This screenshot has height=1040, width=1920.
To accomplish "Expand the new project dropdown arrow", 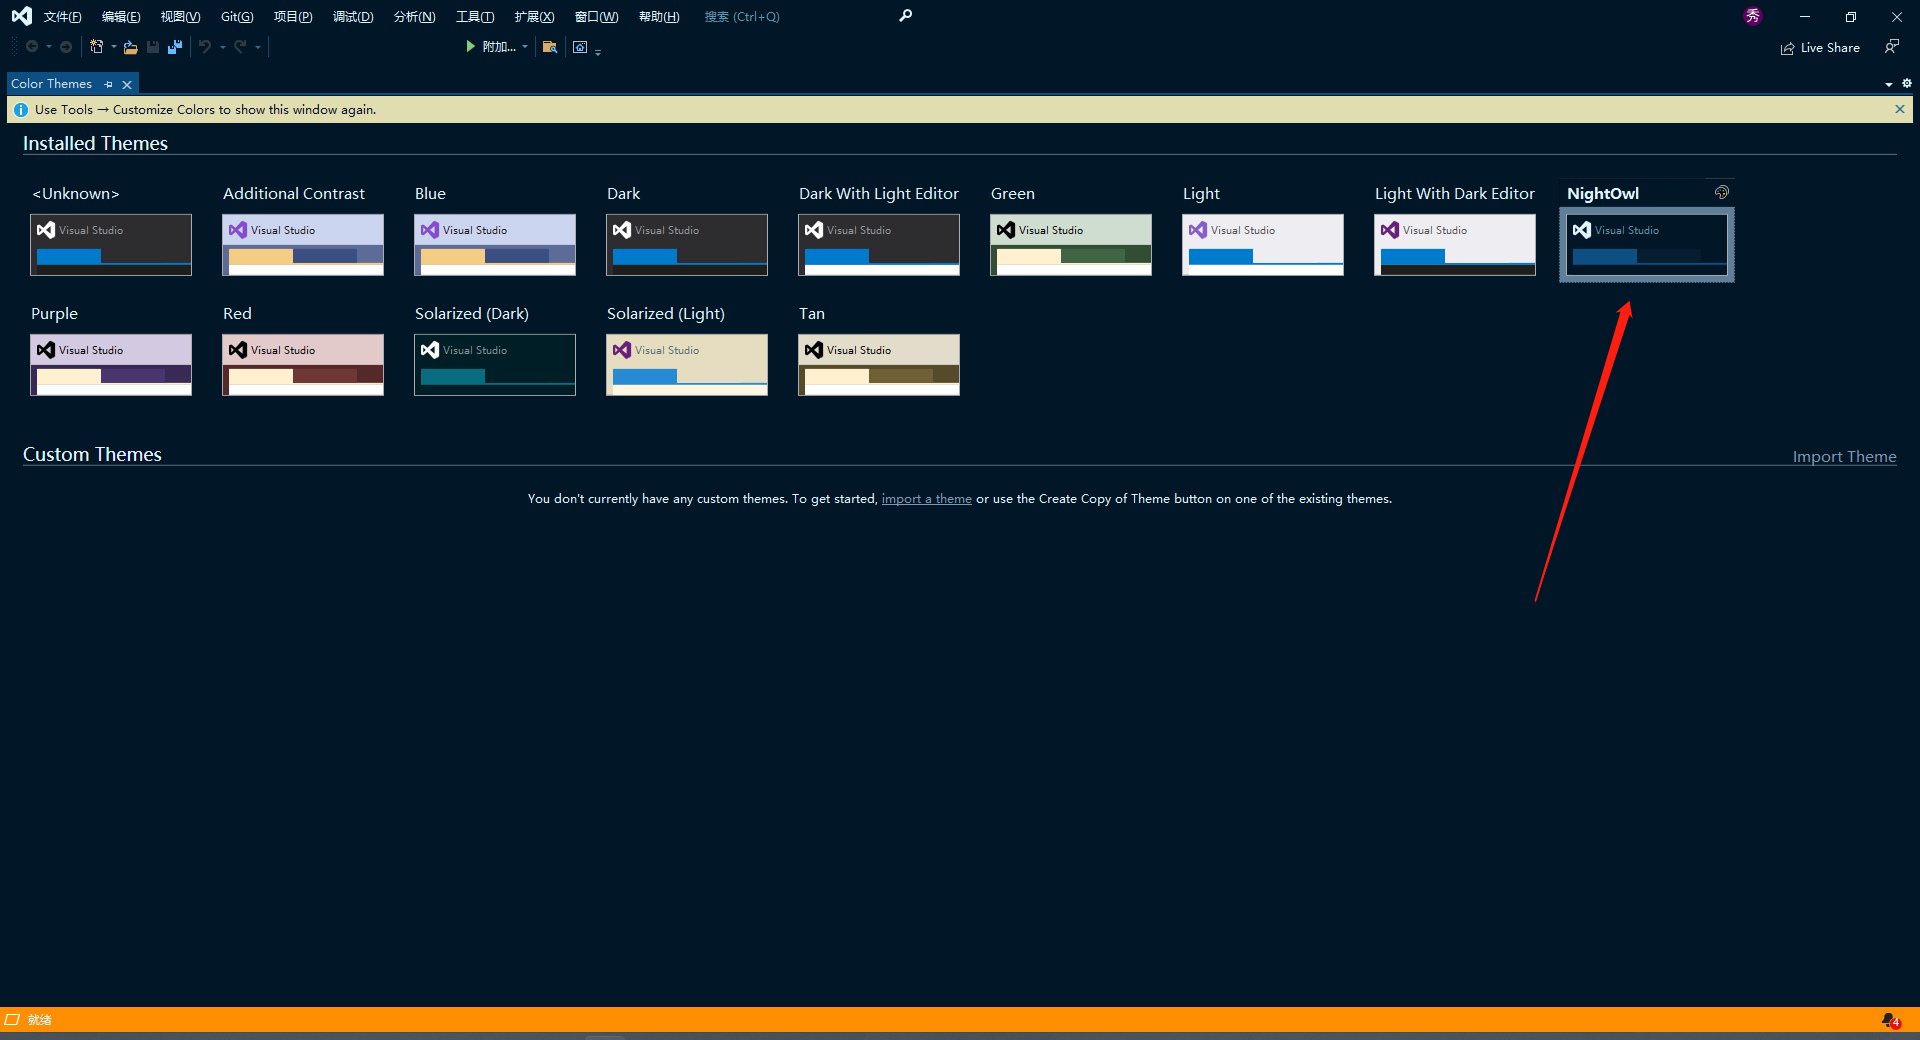I will [113, 47].
